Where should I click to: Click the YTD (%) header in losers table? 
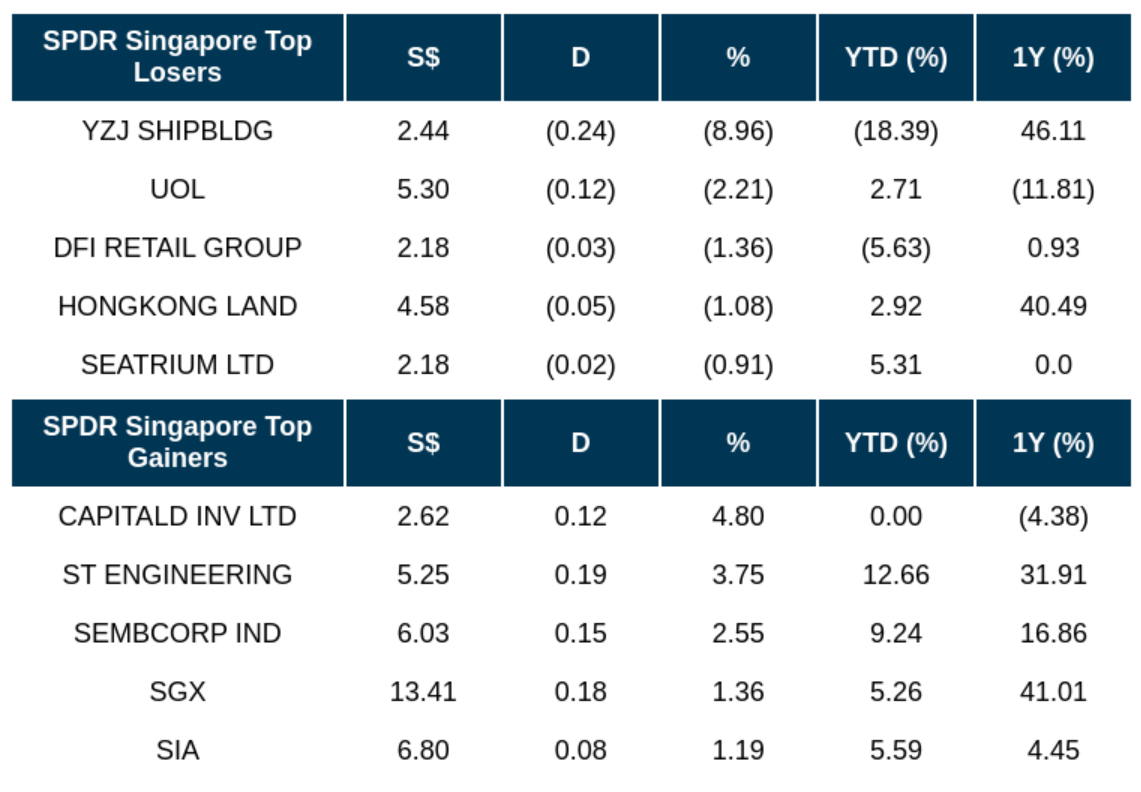896,57
